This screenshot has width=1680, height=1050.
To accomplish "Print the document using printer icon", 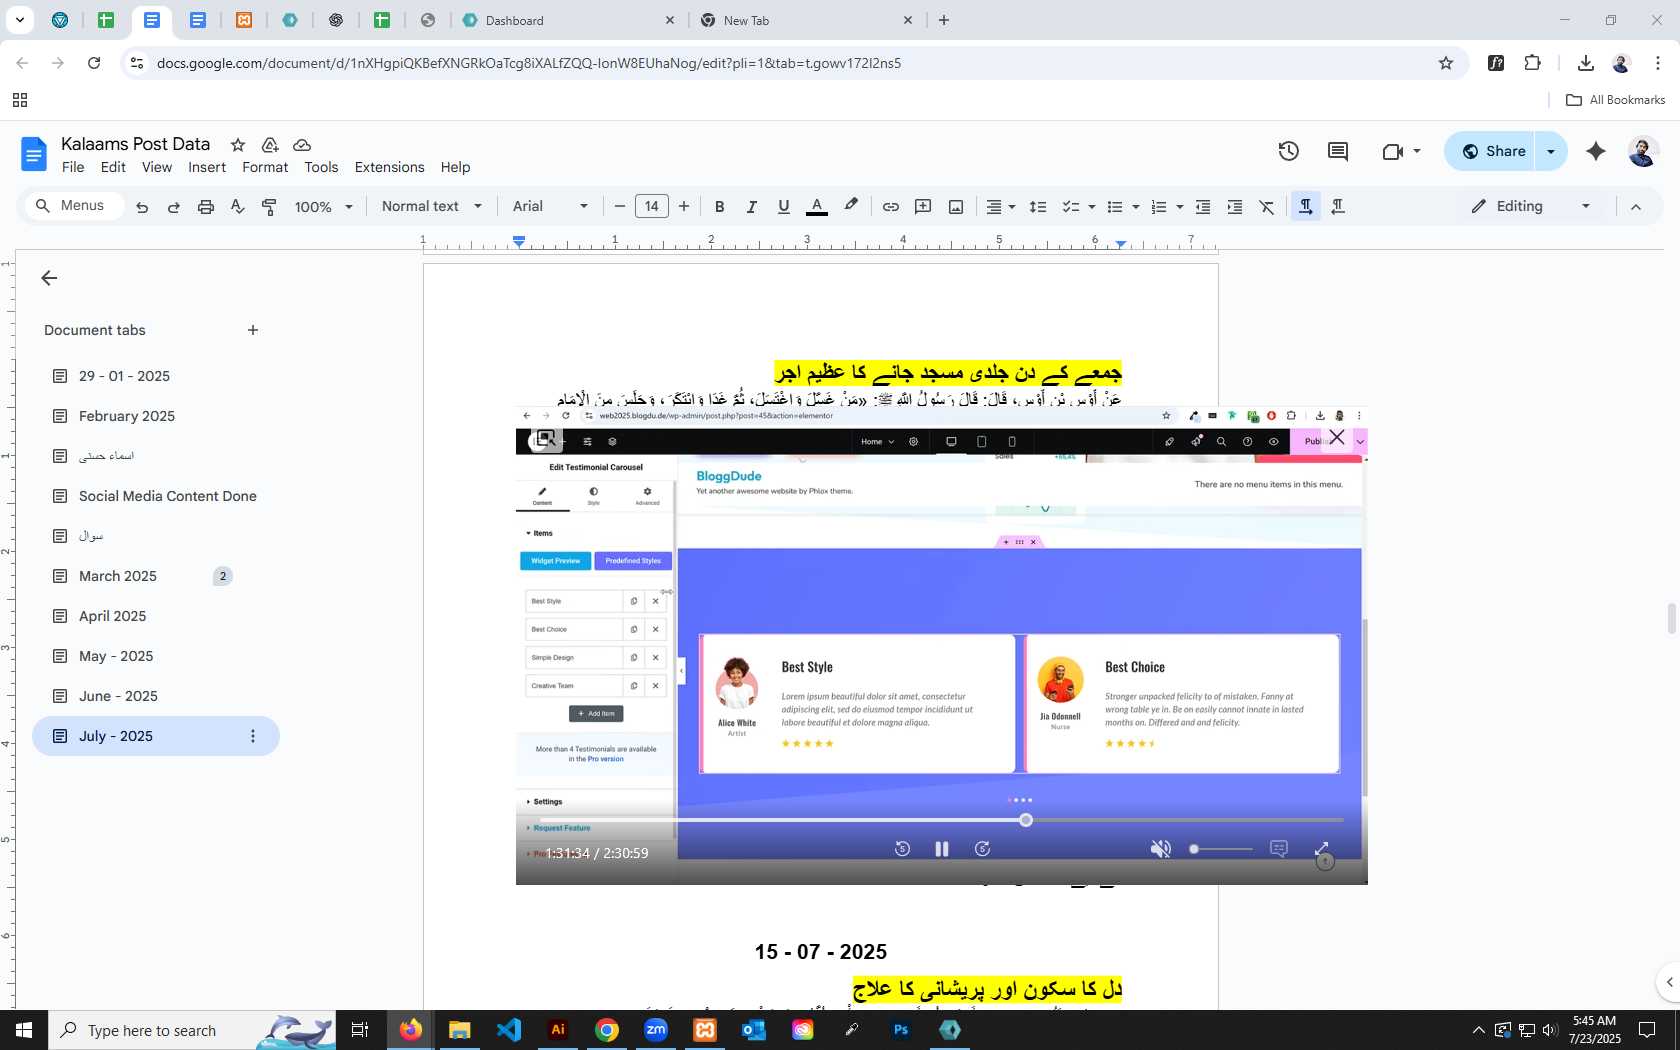I will (206, 207).
